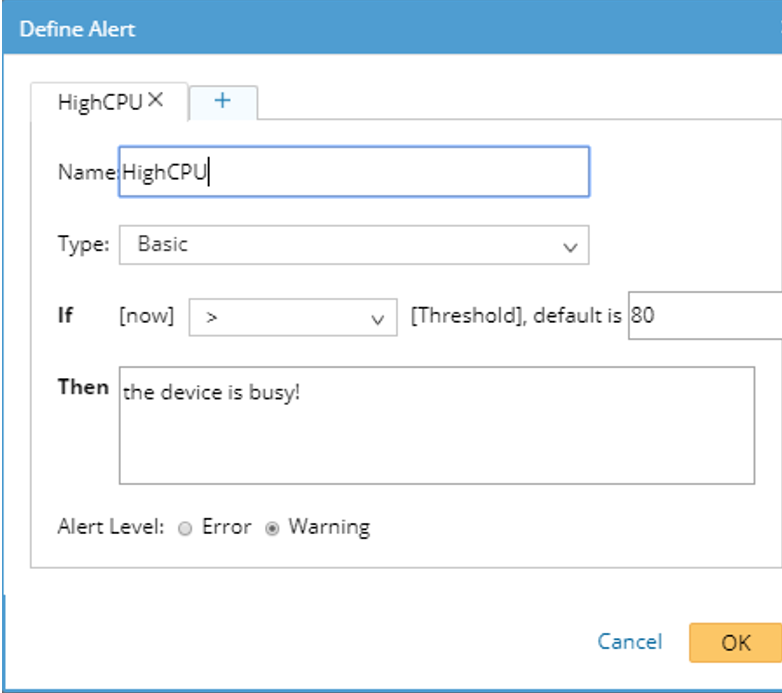
Task: Select the Warning alert level radio
Action: 271,529
